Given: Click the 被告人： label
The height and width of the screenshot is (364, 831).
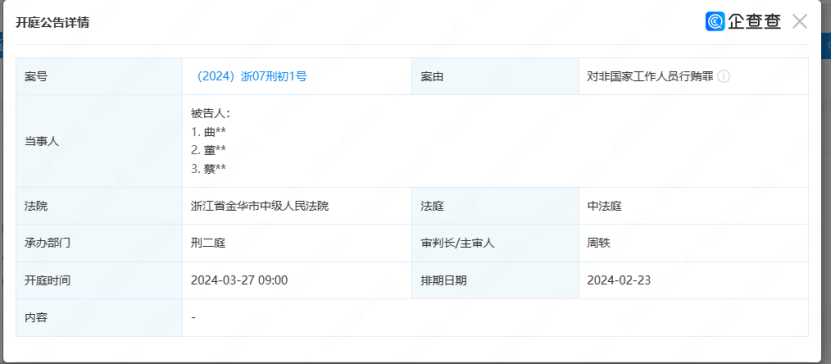Looking at the screenshot, I should (x=211, y=113).
